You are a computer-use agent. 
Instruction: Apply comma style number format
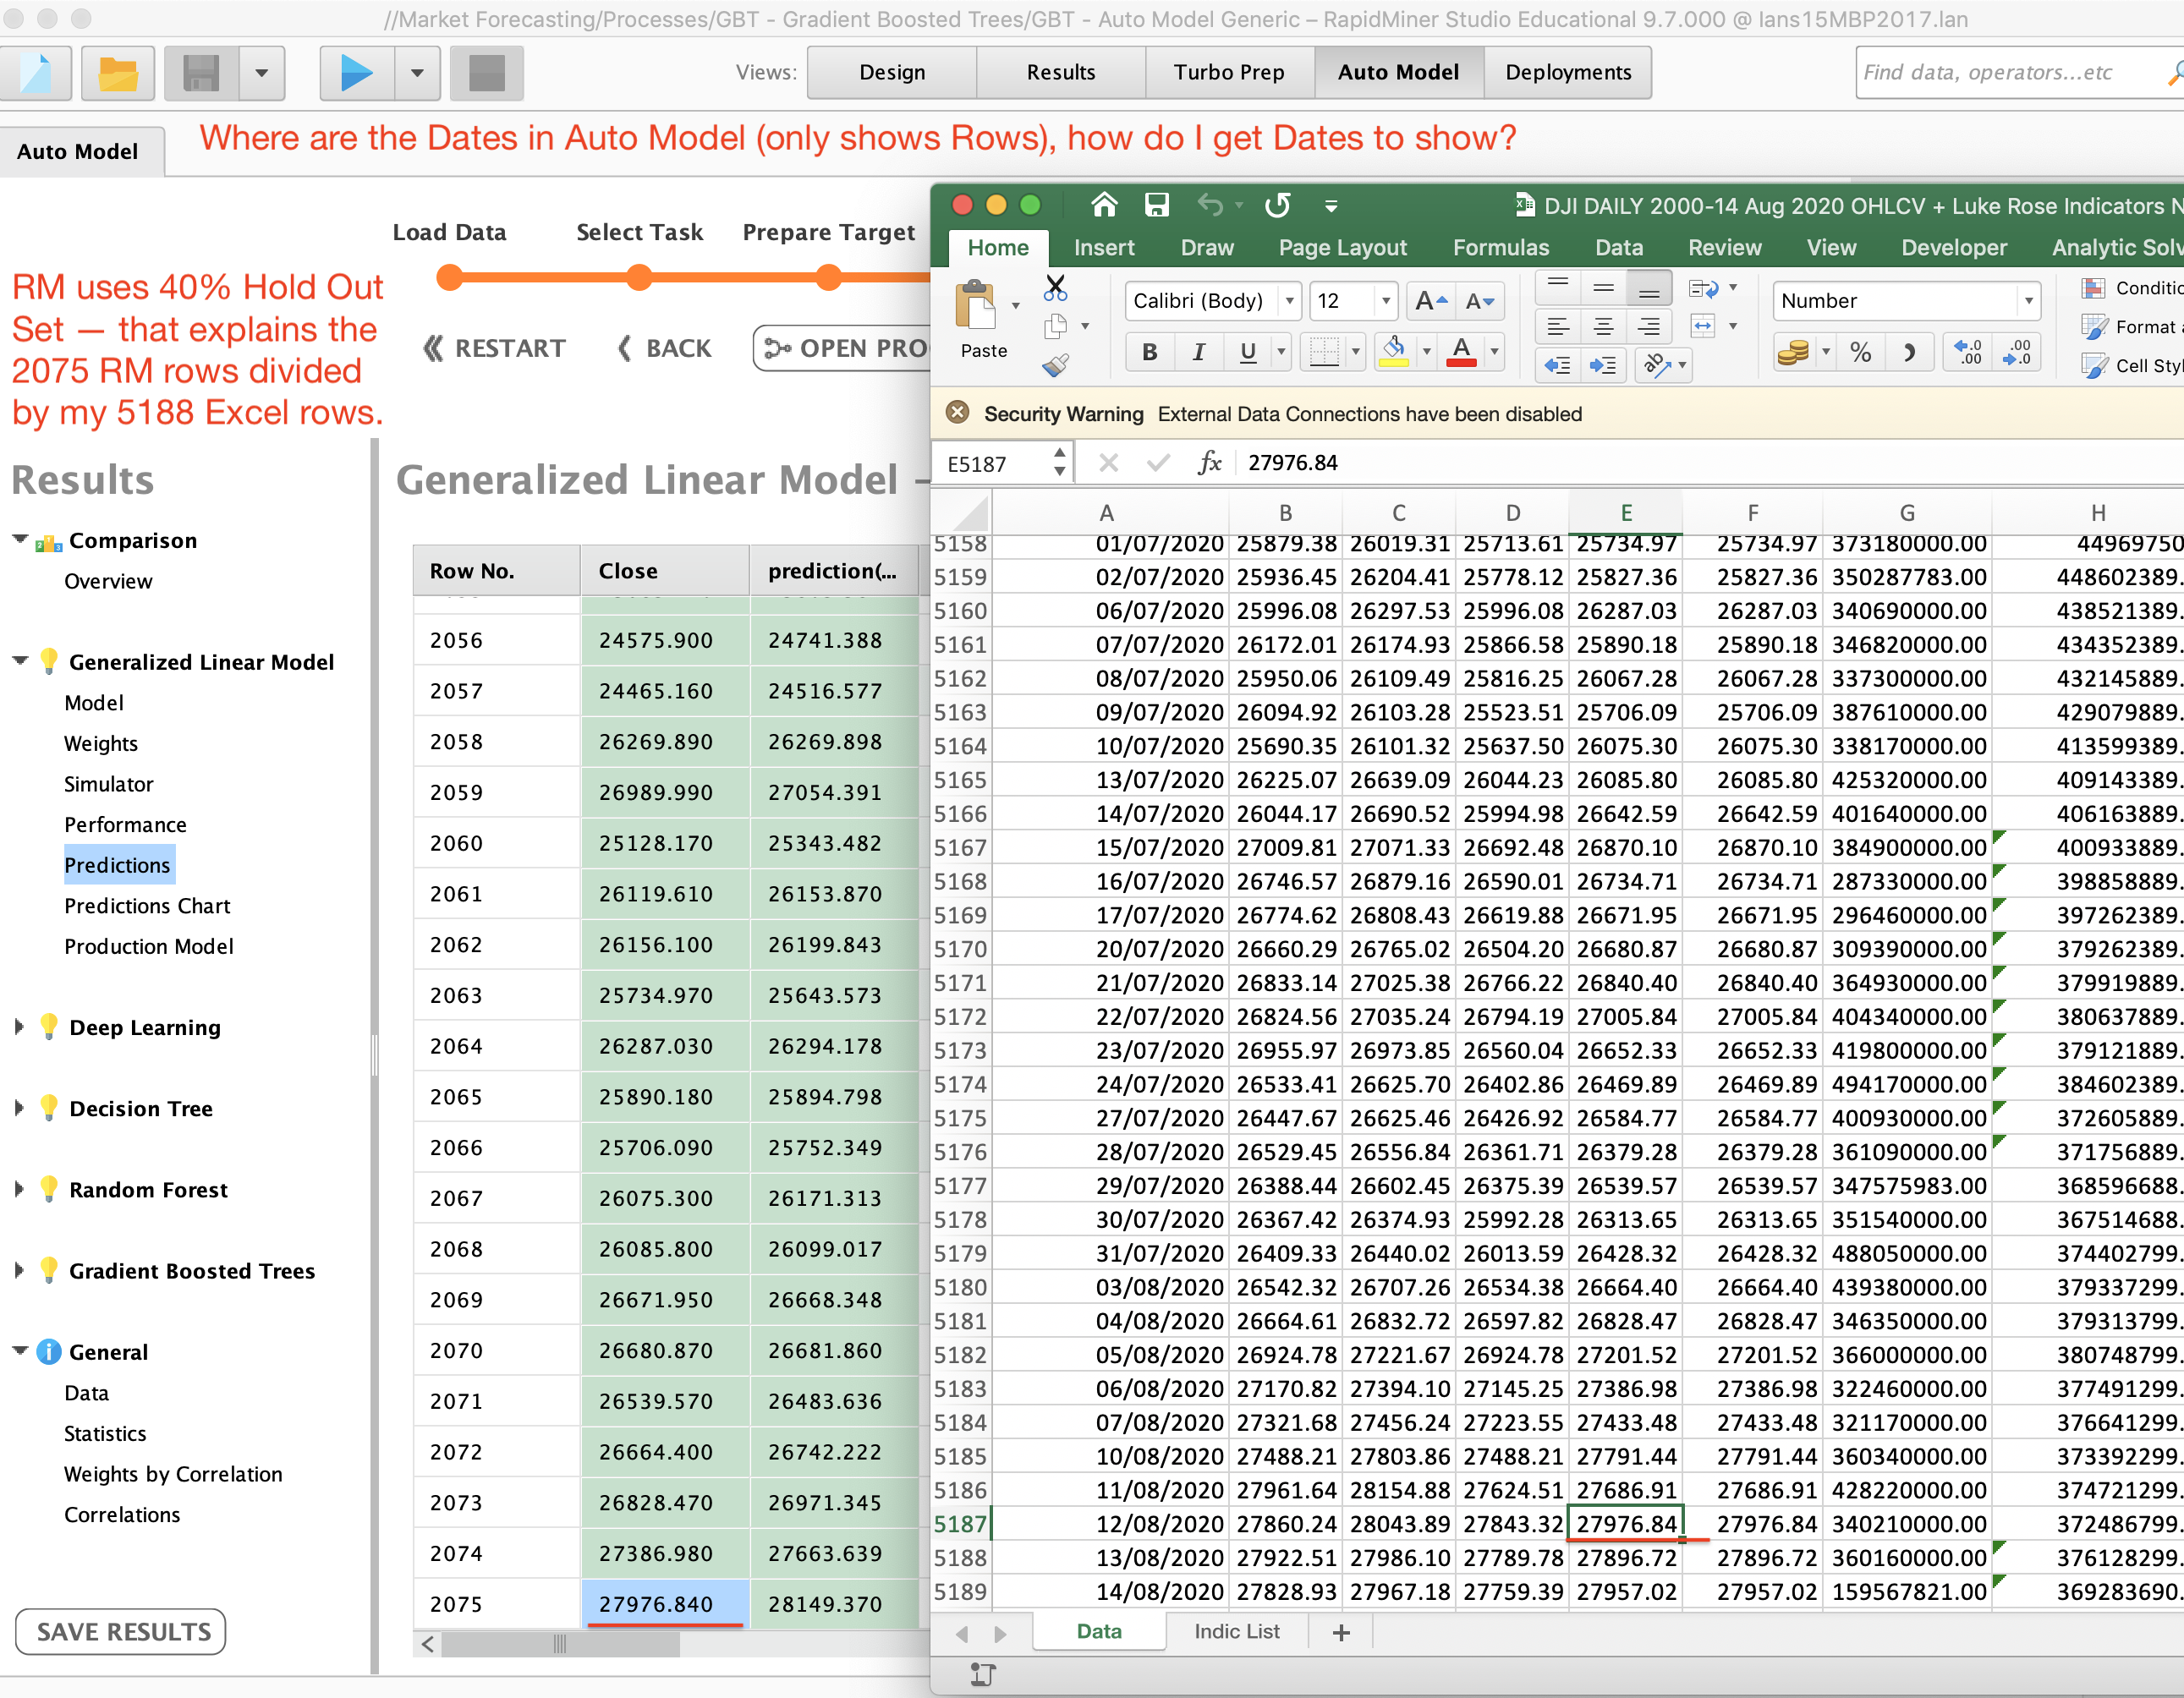[x=1909, y=352]
